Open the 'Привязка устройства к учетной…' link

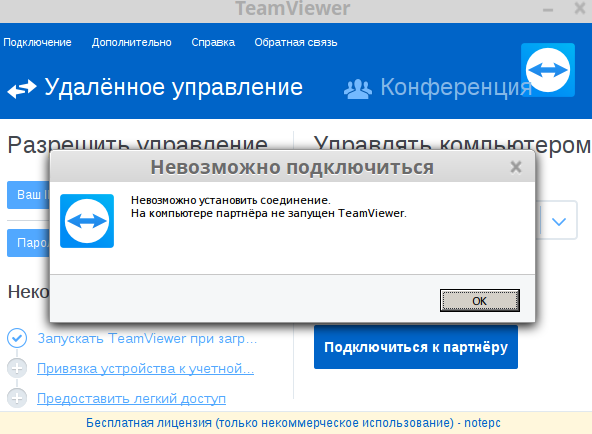coord(145,368)
